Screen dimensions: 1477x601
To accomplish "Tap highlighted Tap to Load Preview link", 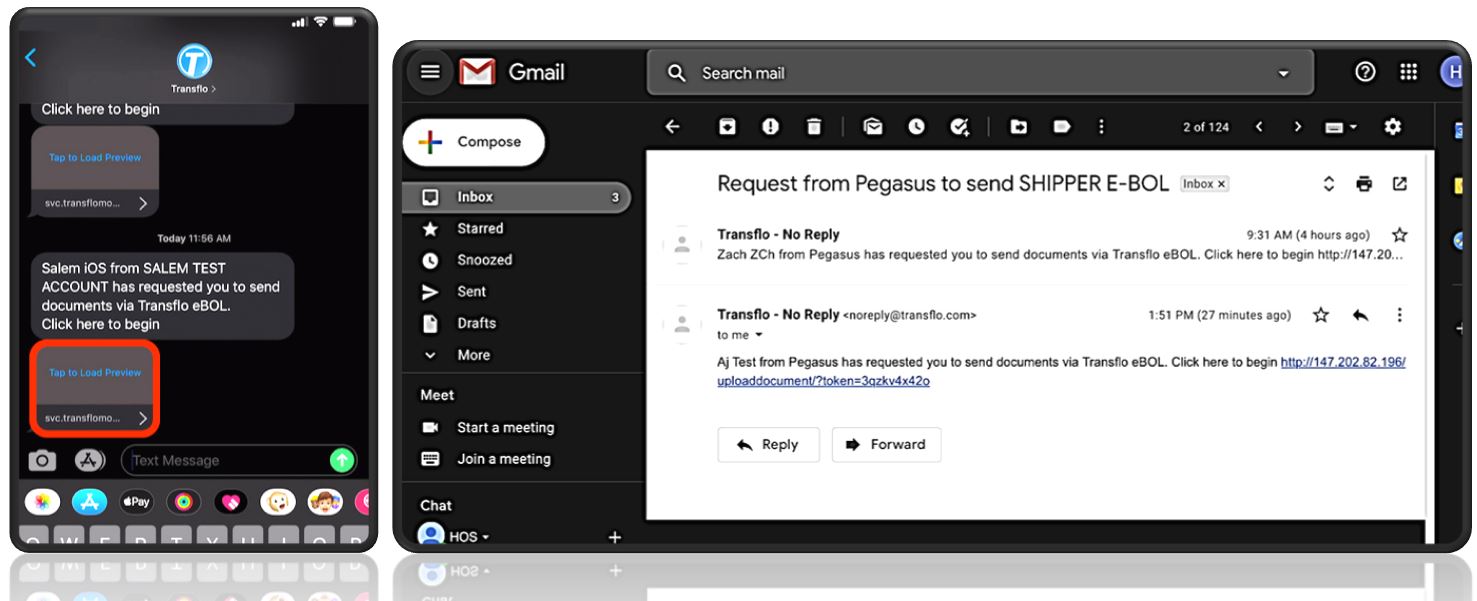I will pyautogui.click(x=95, y=388).
